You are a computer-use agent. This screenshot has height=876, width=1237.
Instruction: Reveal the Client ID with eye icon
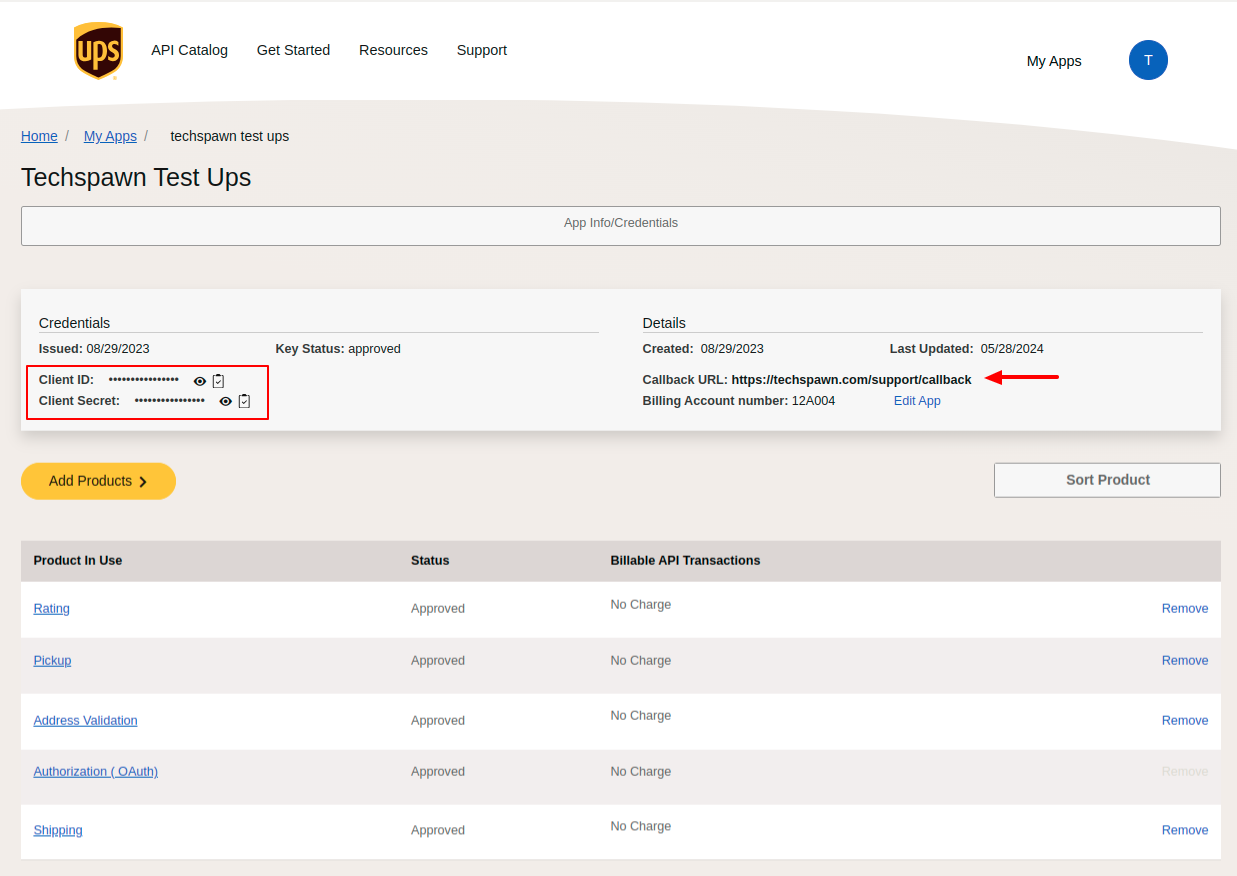point(200,381)
